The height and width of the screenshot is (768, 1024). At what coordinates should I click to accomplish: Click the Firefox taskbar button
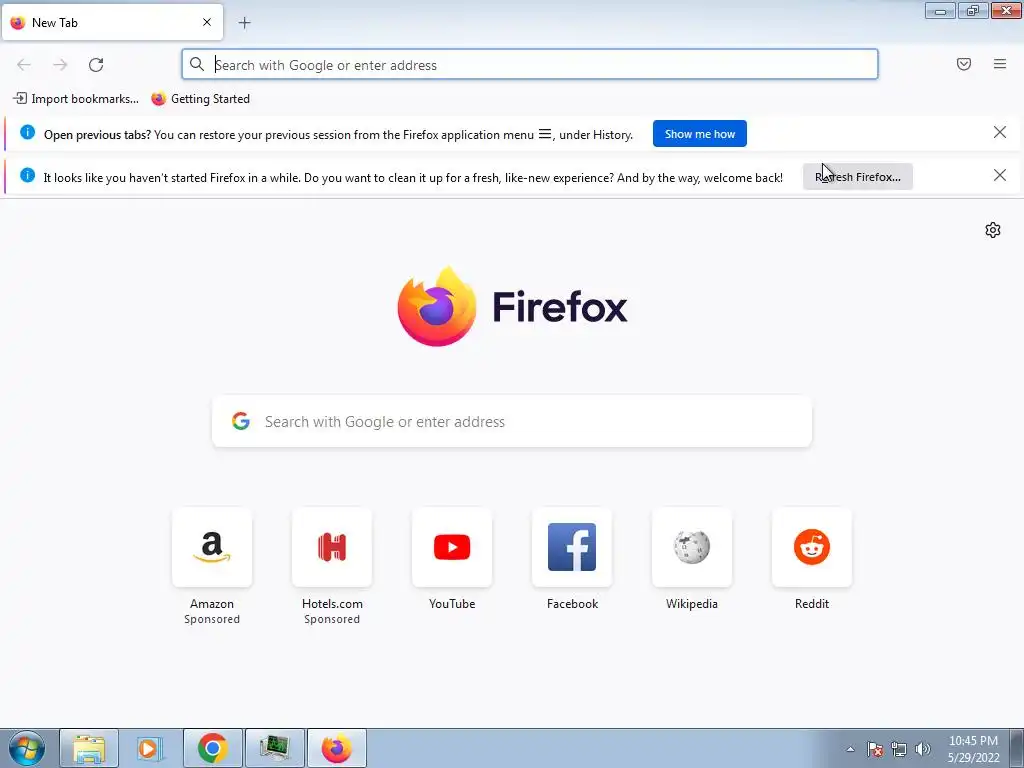(336, 748)
